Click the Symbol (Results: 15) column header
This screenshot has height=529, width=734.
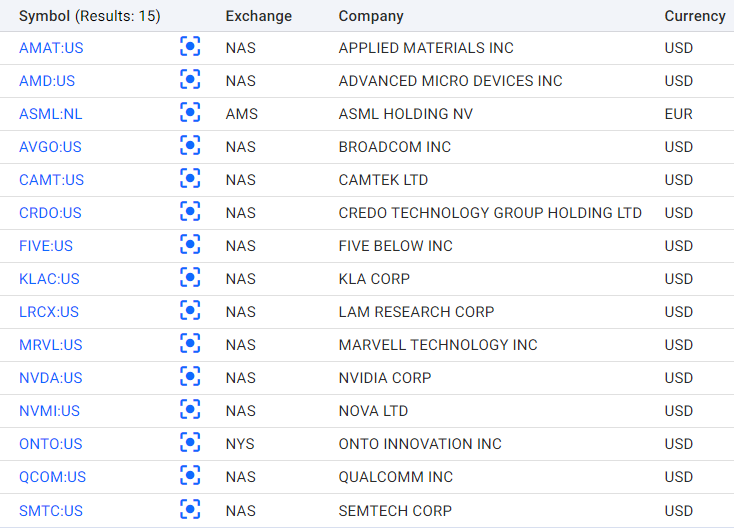pos(89,16)
